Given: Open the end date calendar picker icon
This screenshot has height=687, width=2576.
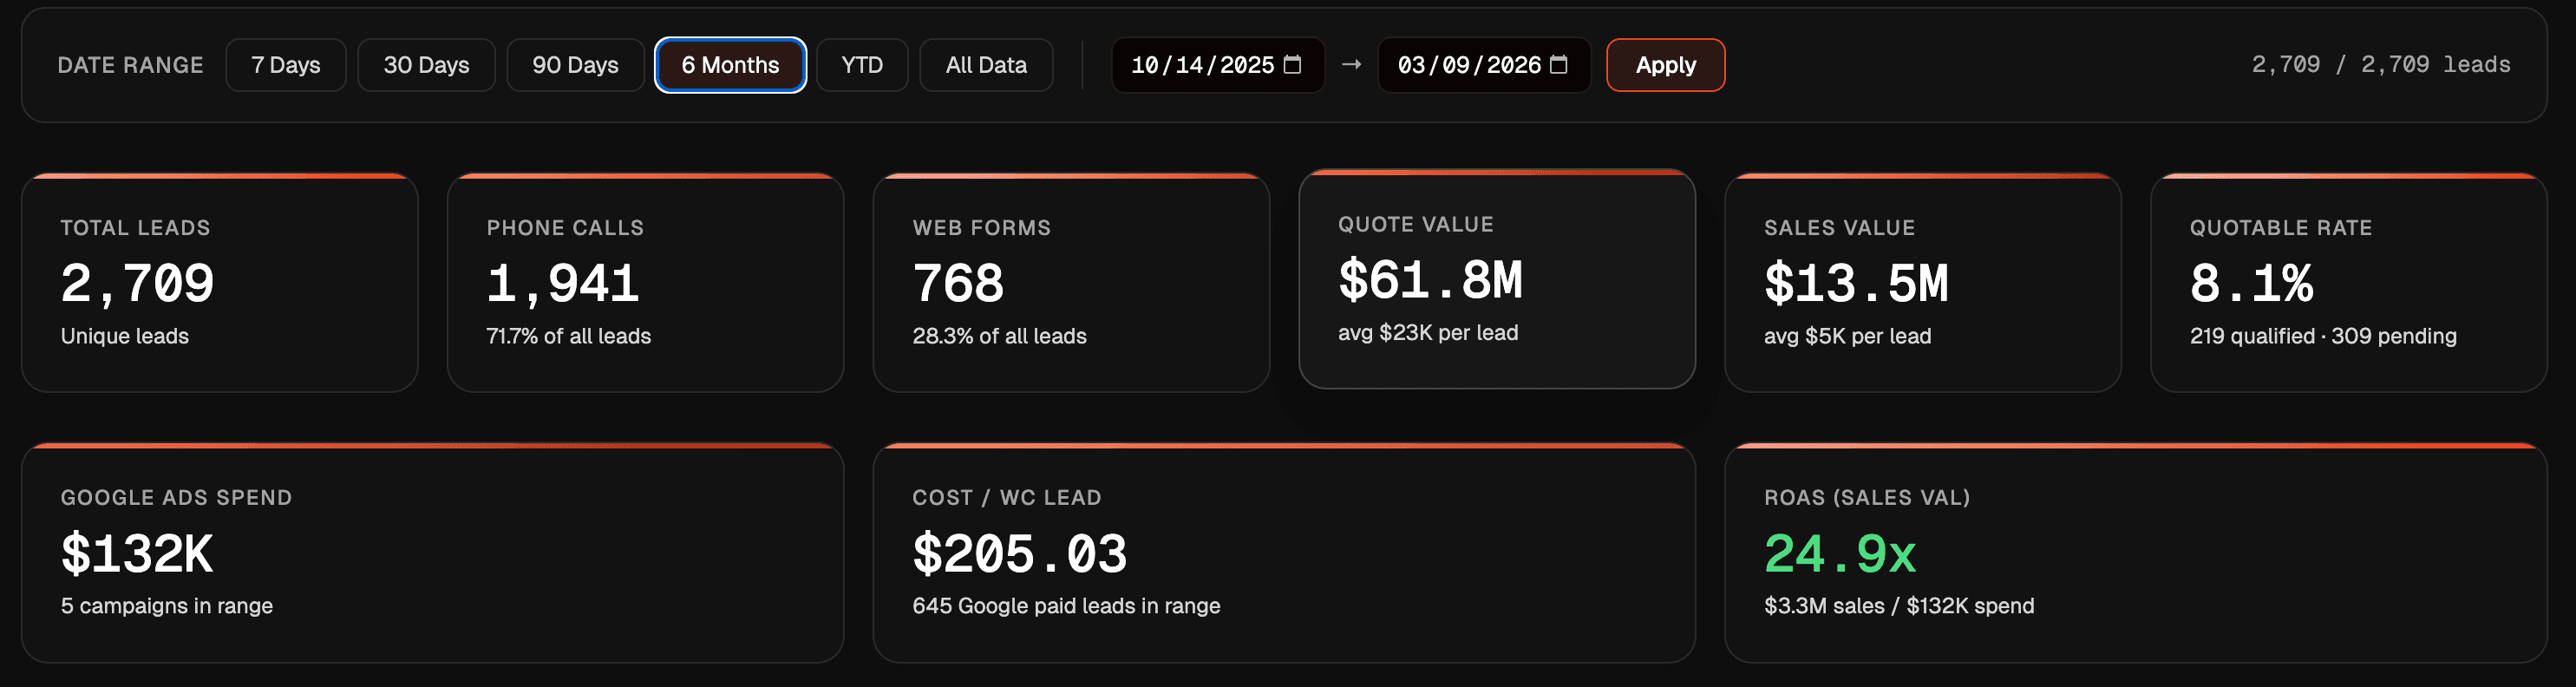Looking at the screenshot, I should point(1558,65).
